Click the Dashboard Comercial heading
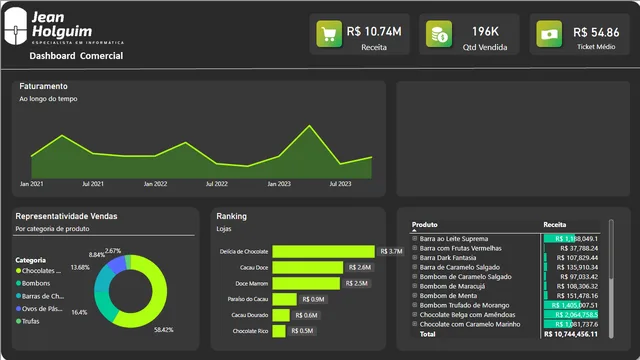Viewport: 640px width, 360px height. click(x=76, y=56)
